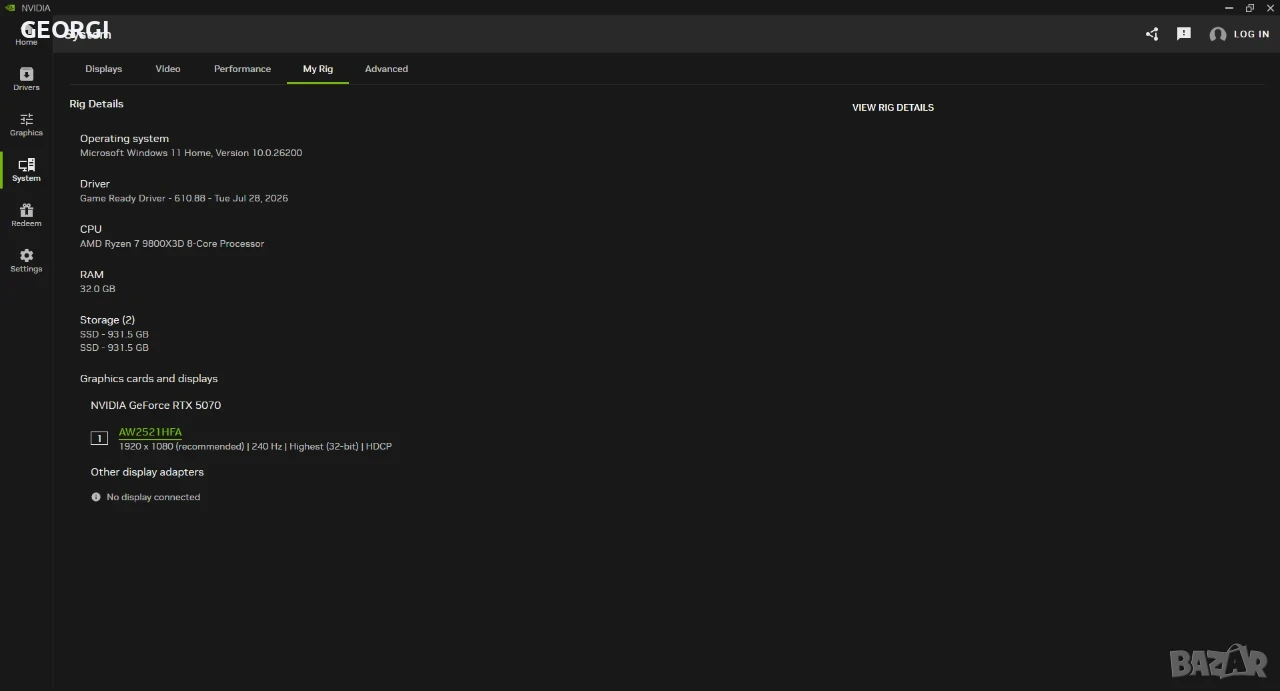Click the 1920 x 1080 240 Hz display info

click(x=255, y=447)
